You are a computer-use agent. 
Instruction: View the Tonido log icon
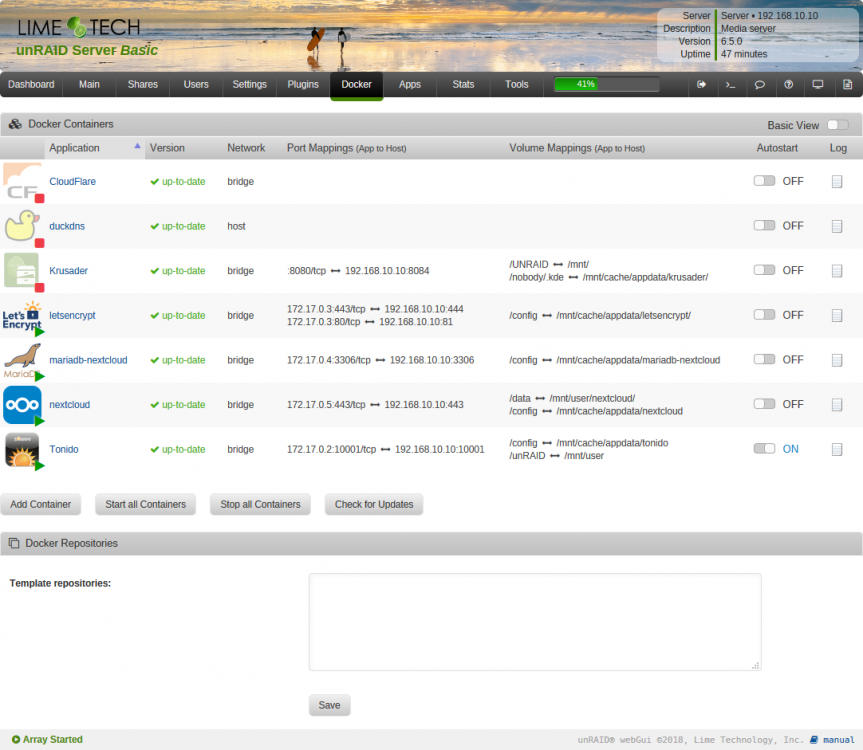pos(837,449)
